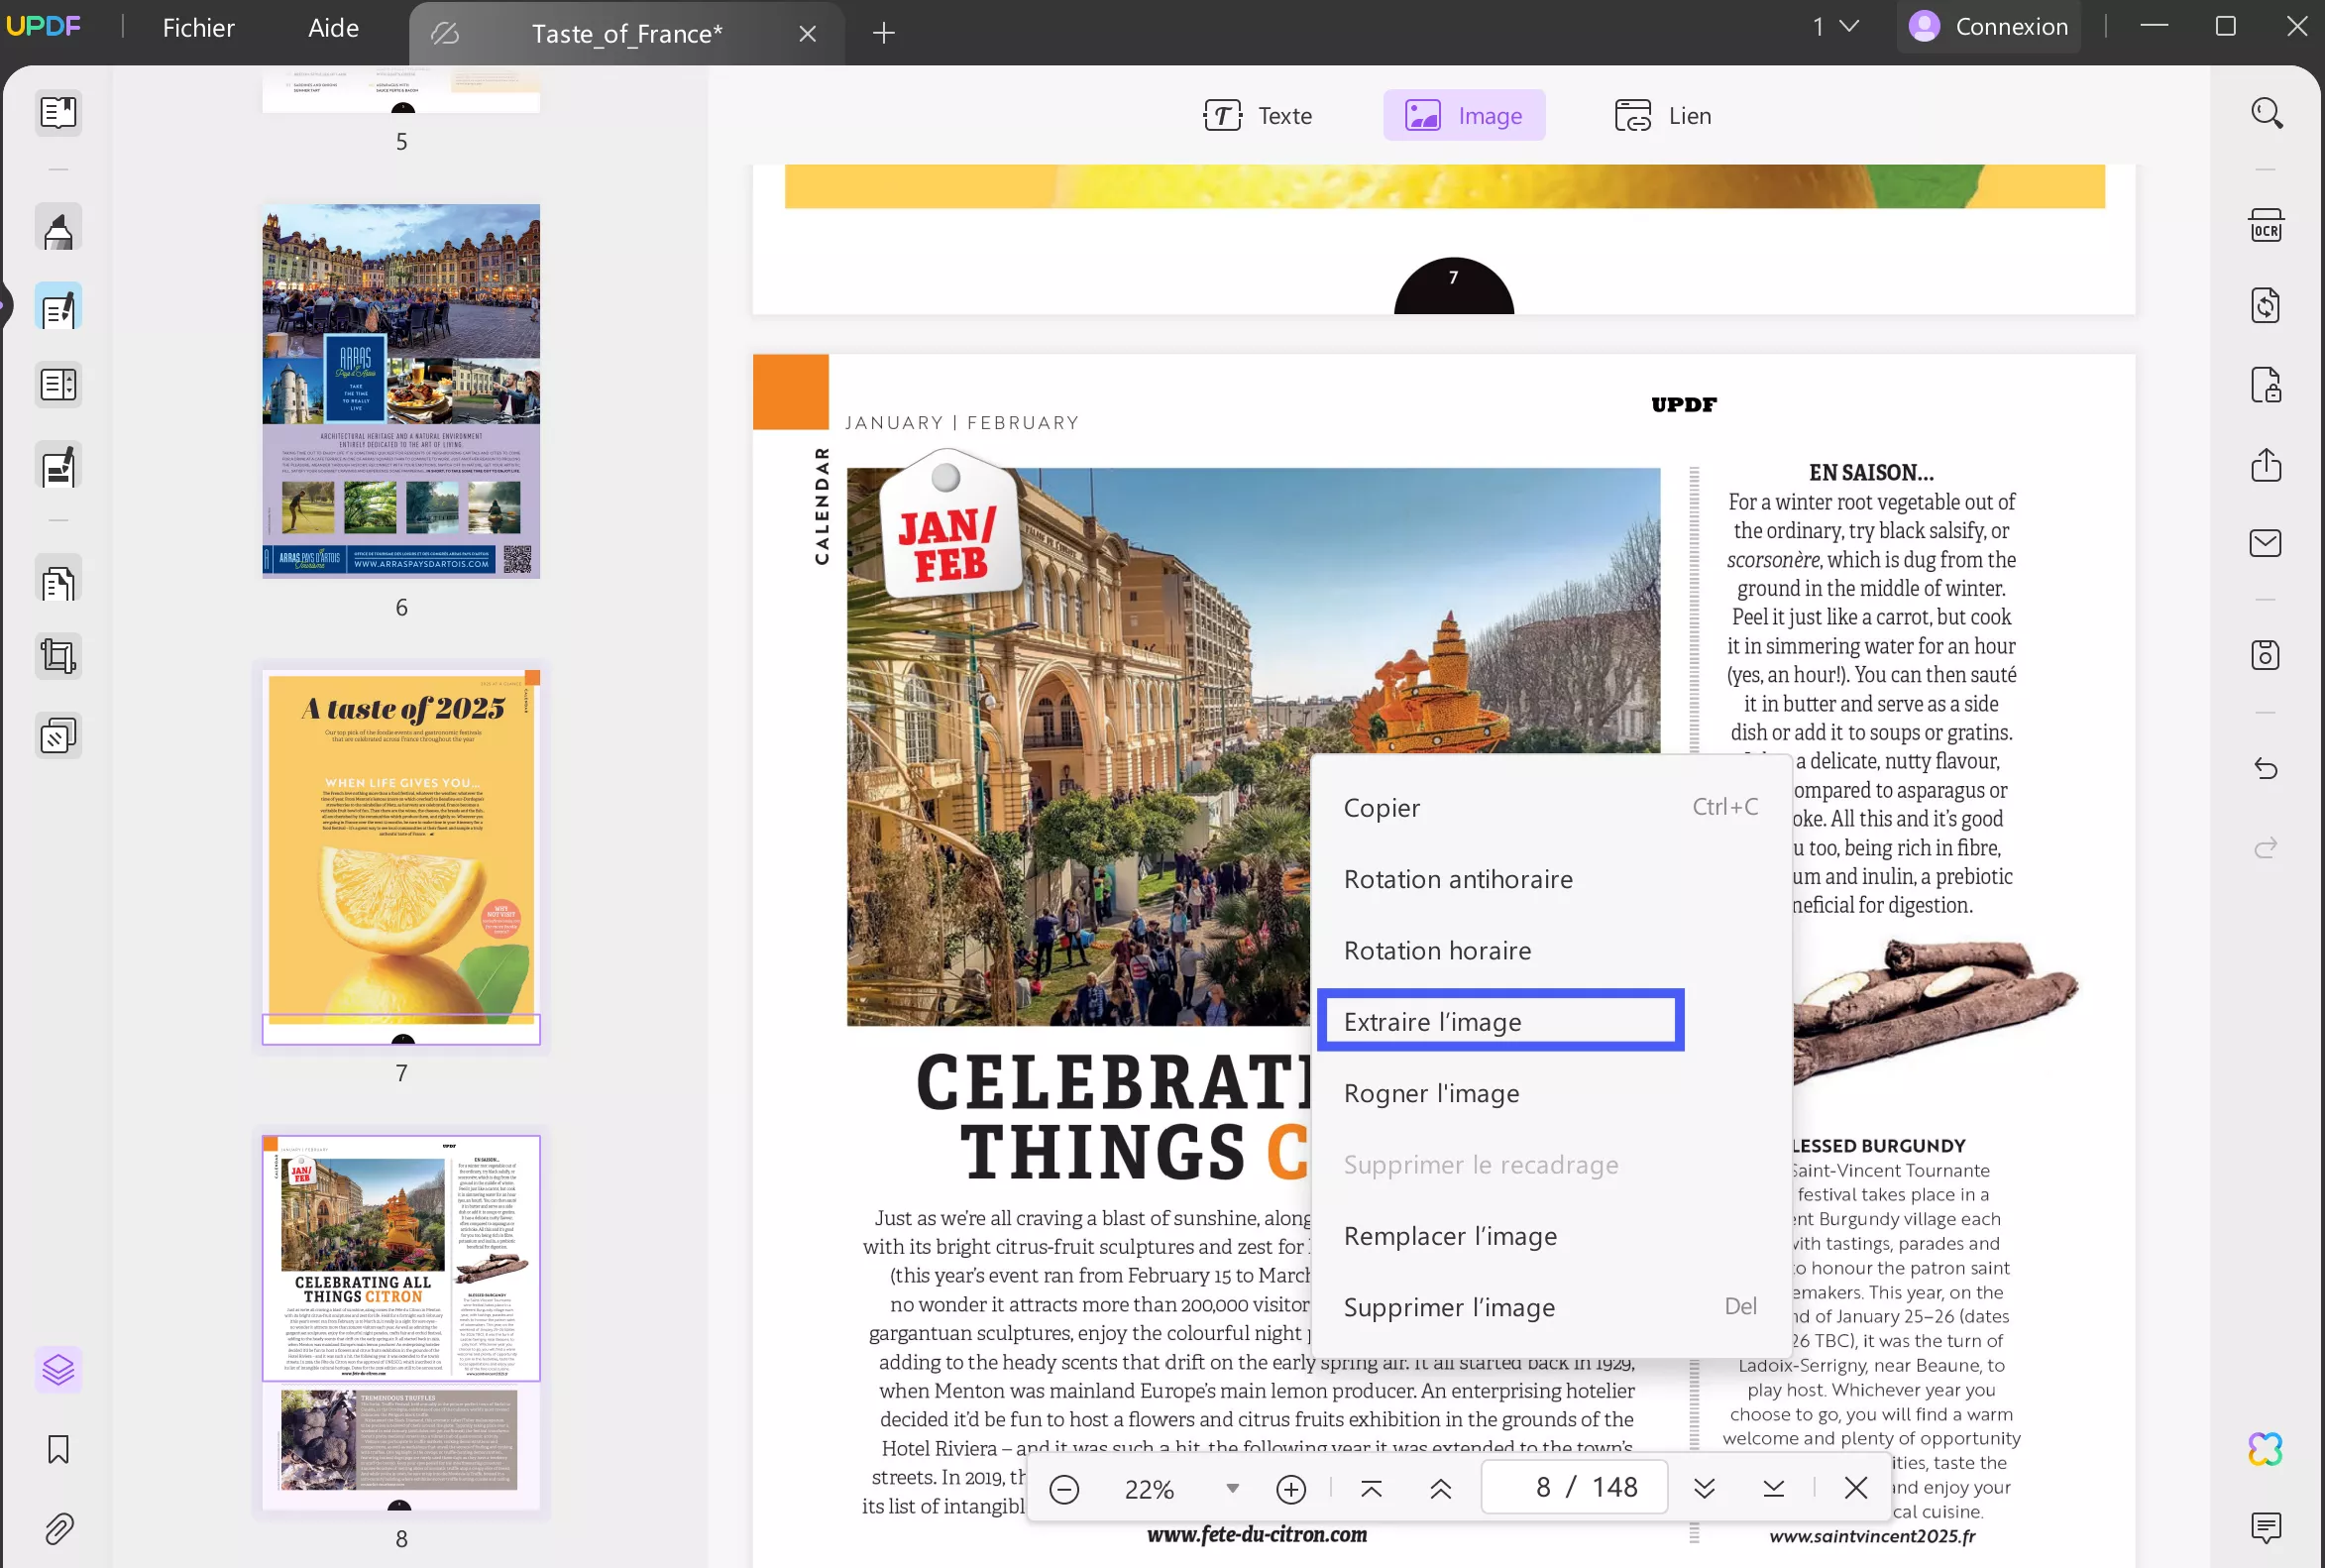This screenshot has width=2325, height=1568.
Task: Jump to the last page arrow
Action: tap(1773, 1488)
